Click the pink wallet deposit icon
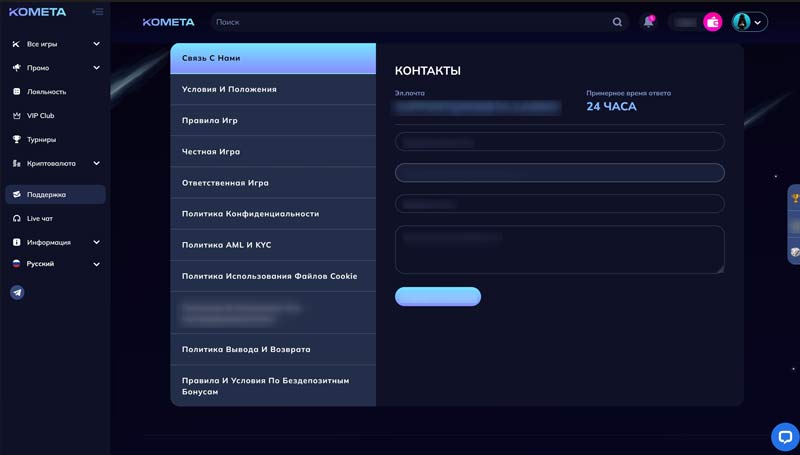The image size is (800, 455). pyautogui.click(x=712, y=22)
